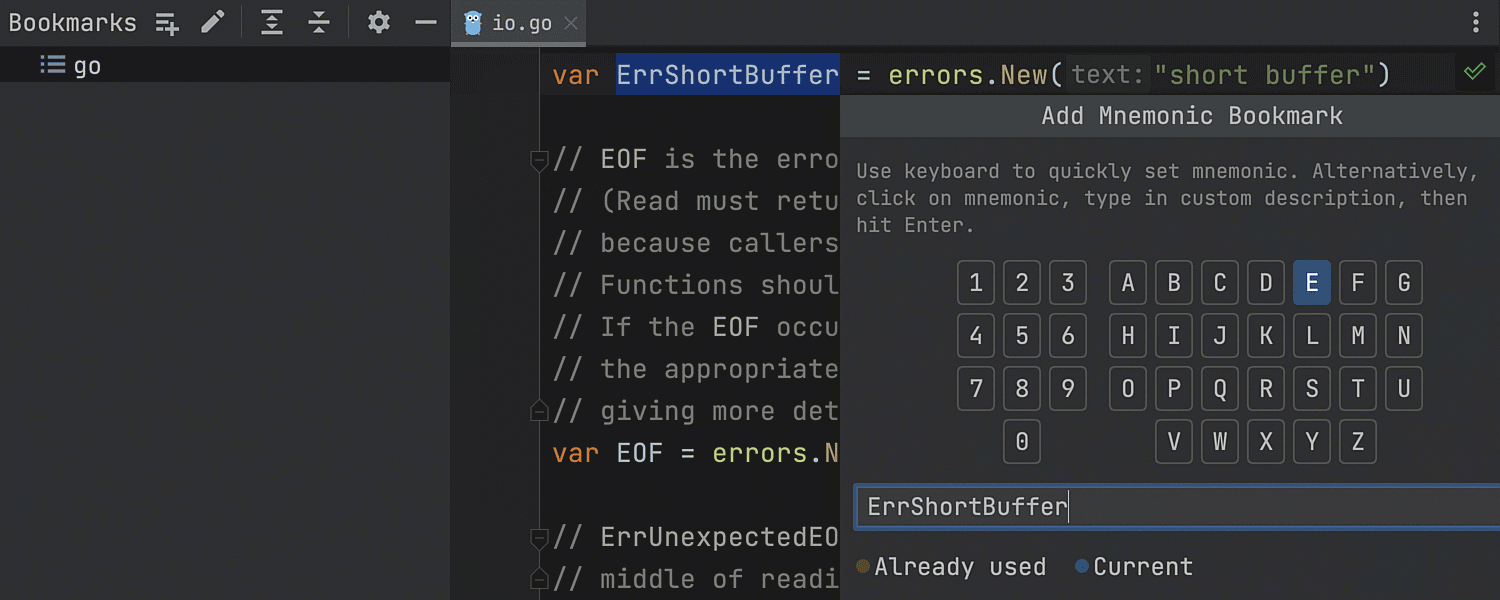Collapse All bookmarks in the toolbar
This screenshot has width=1500, height=600.
point(319,23)
